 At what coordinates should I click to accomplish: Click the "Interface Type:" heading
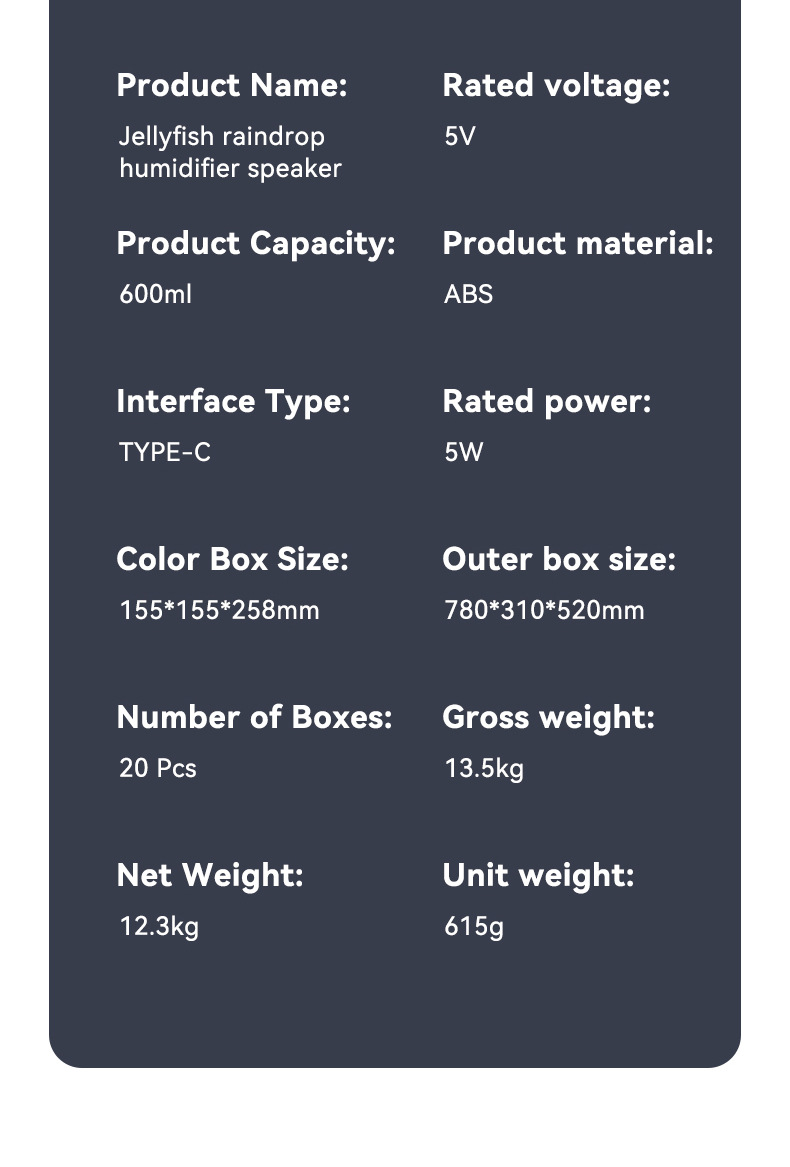pyautogui.click(x=233, y=401)
